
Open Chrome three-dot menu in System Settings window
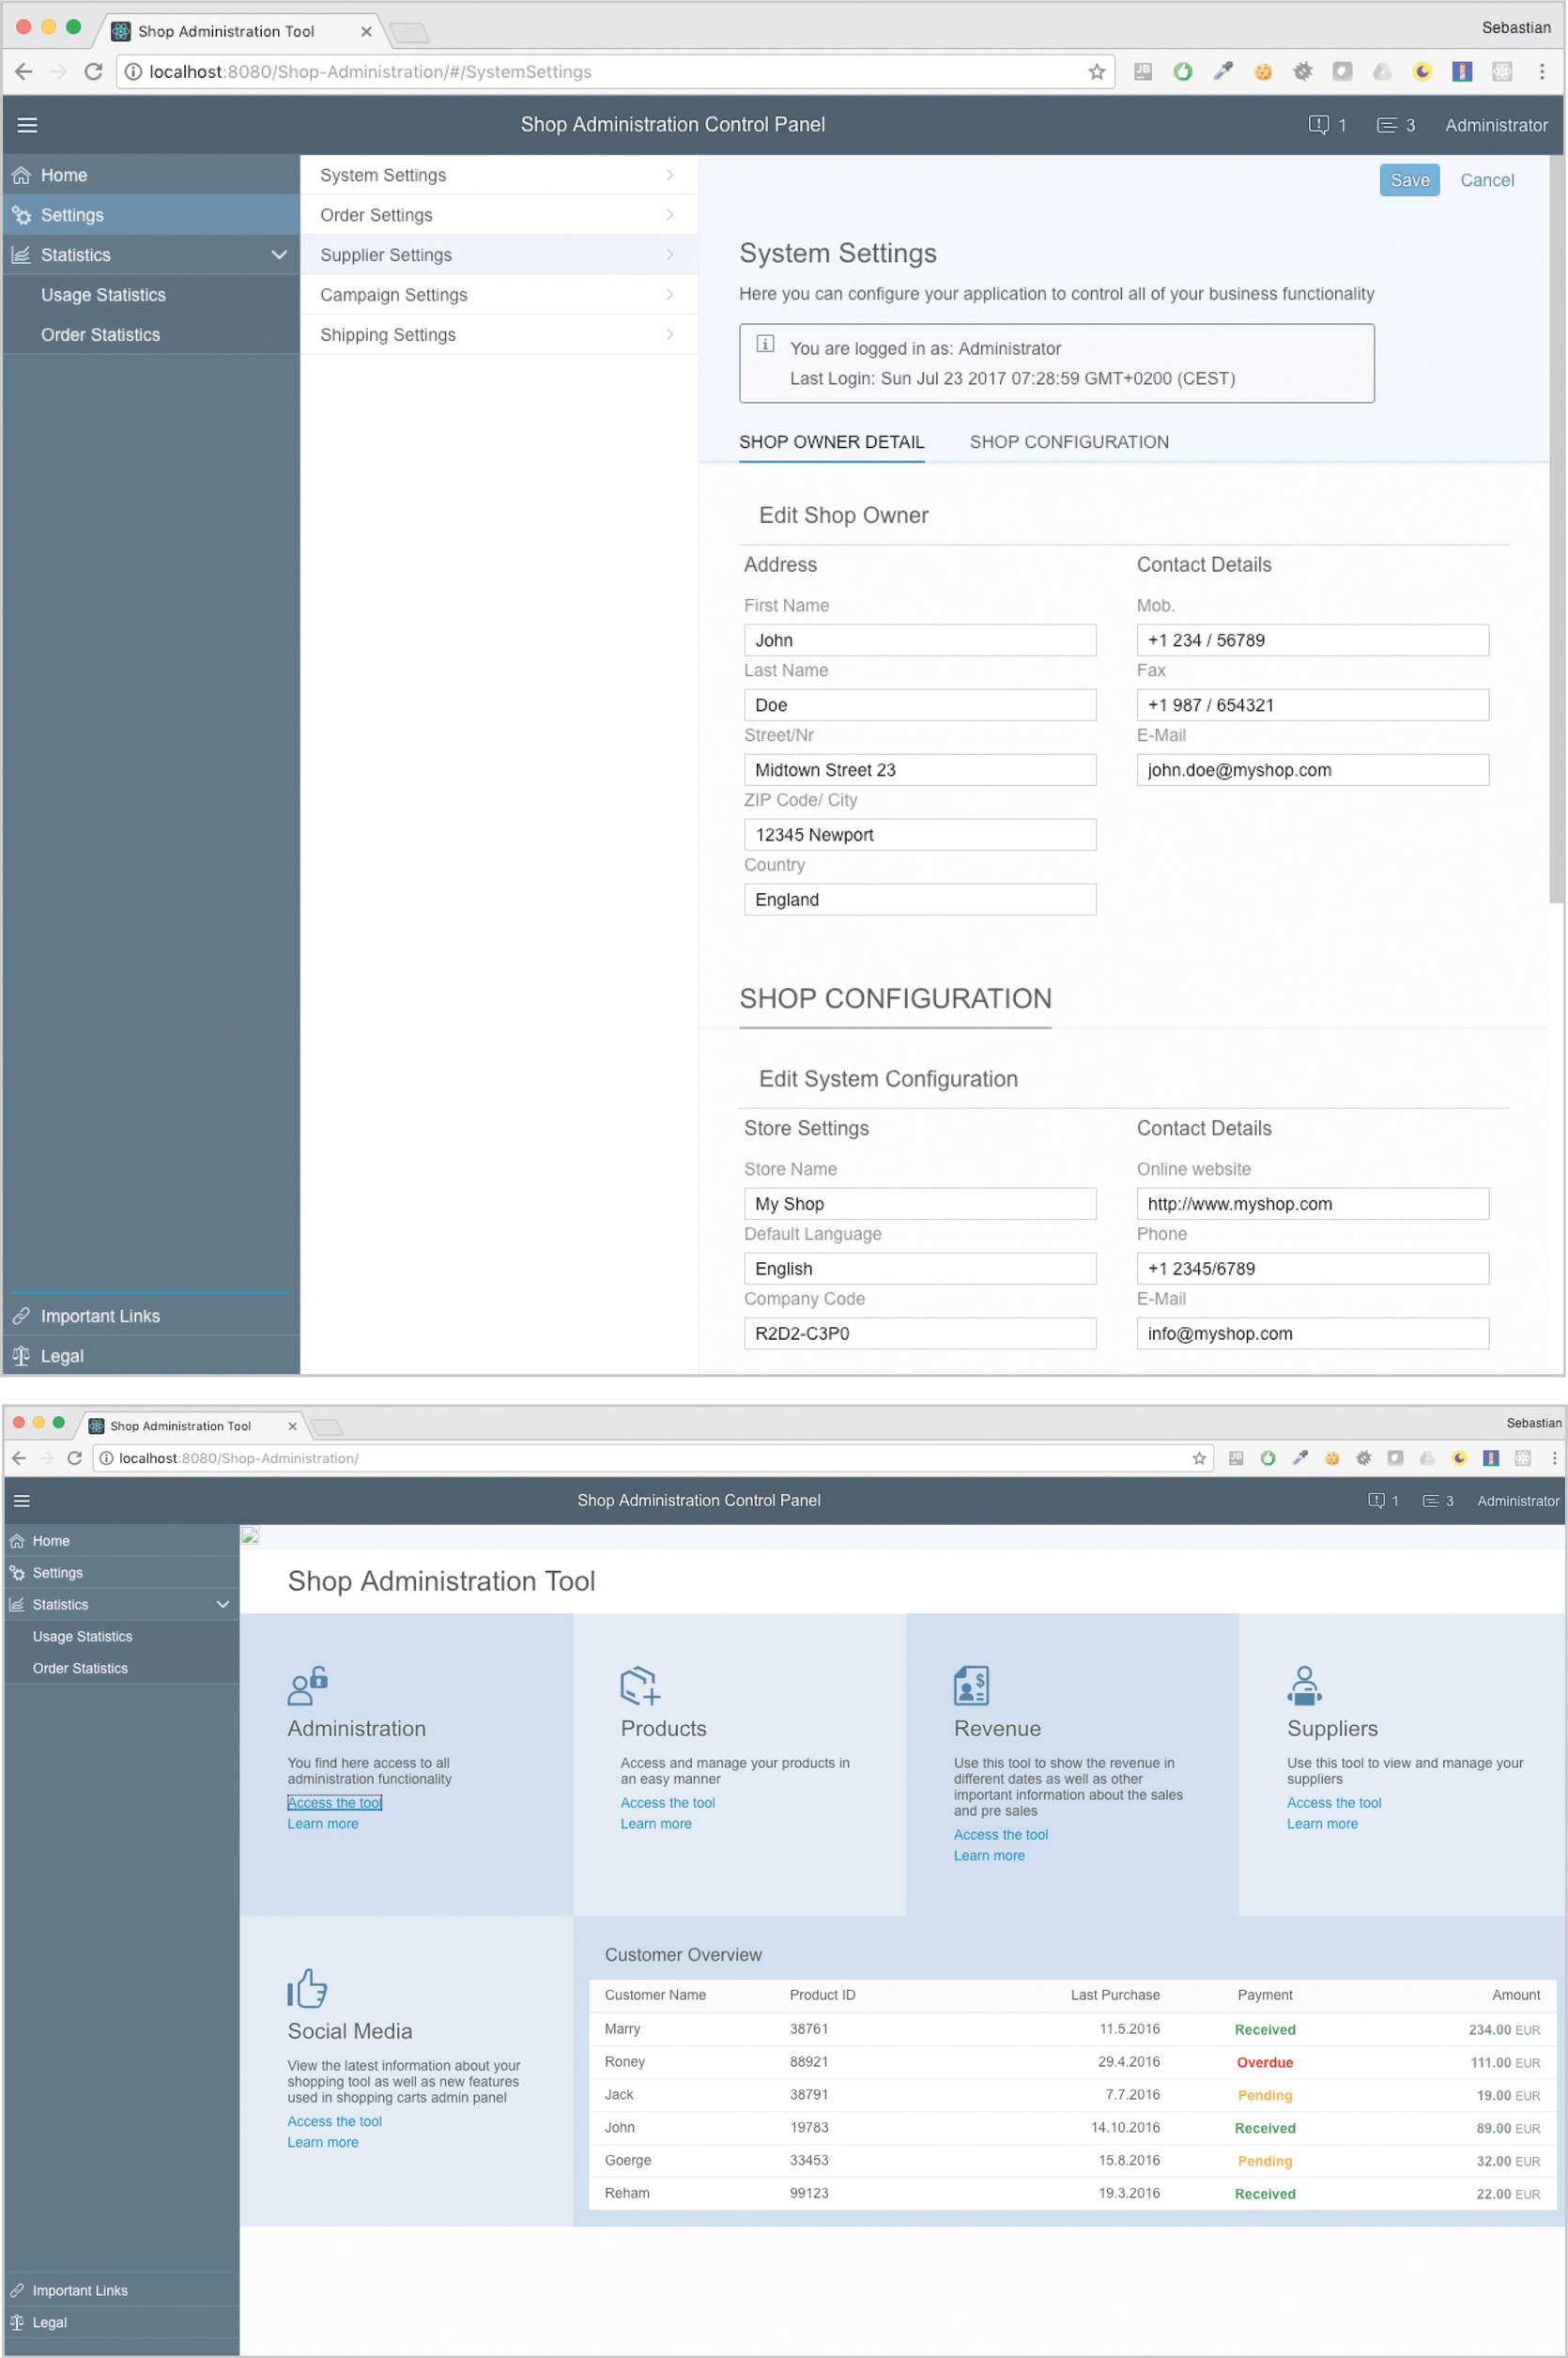click(1541, 72)
